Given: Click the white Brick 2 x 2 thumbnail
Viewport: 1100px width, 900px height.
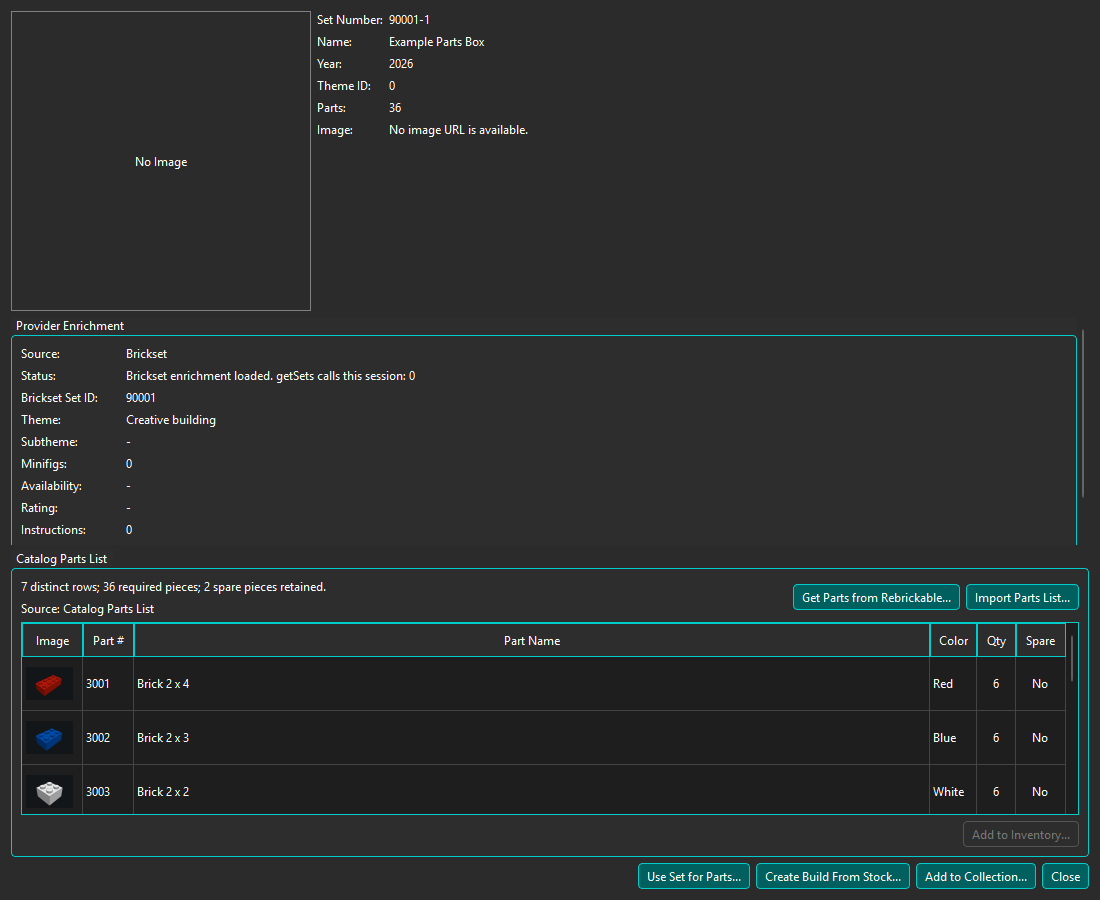Looking at the screenshot, I should coord(49,792).
